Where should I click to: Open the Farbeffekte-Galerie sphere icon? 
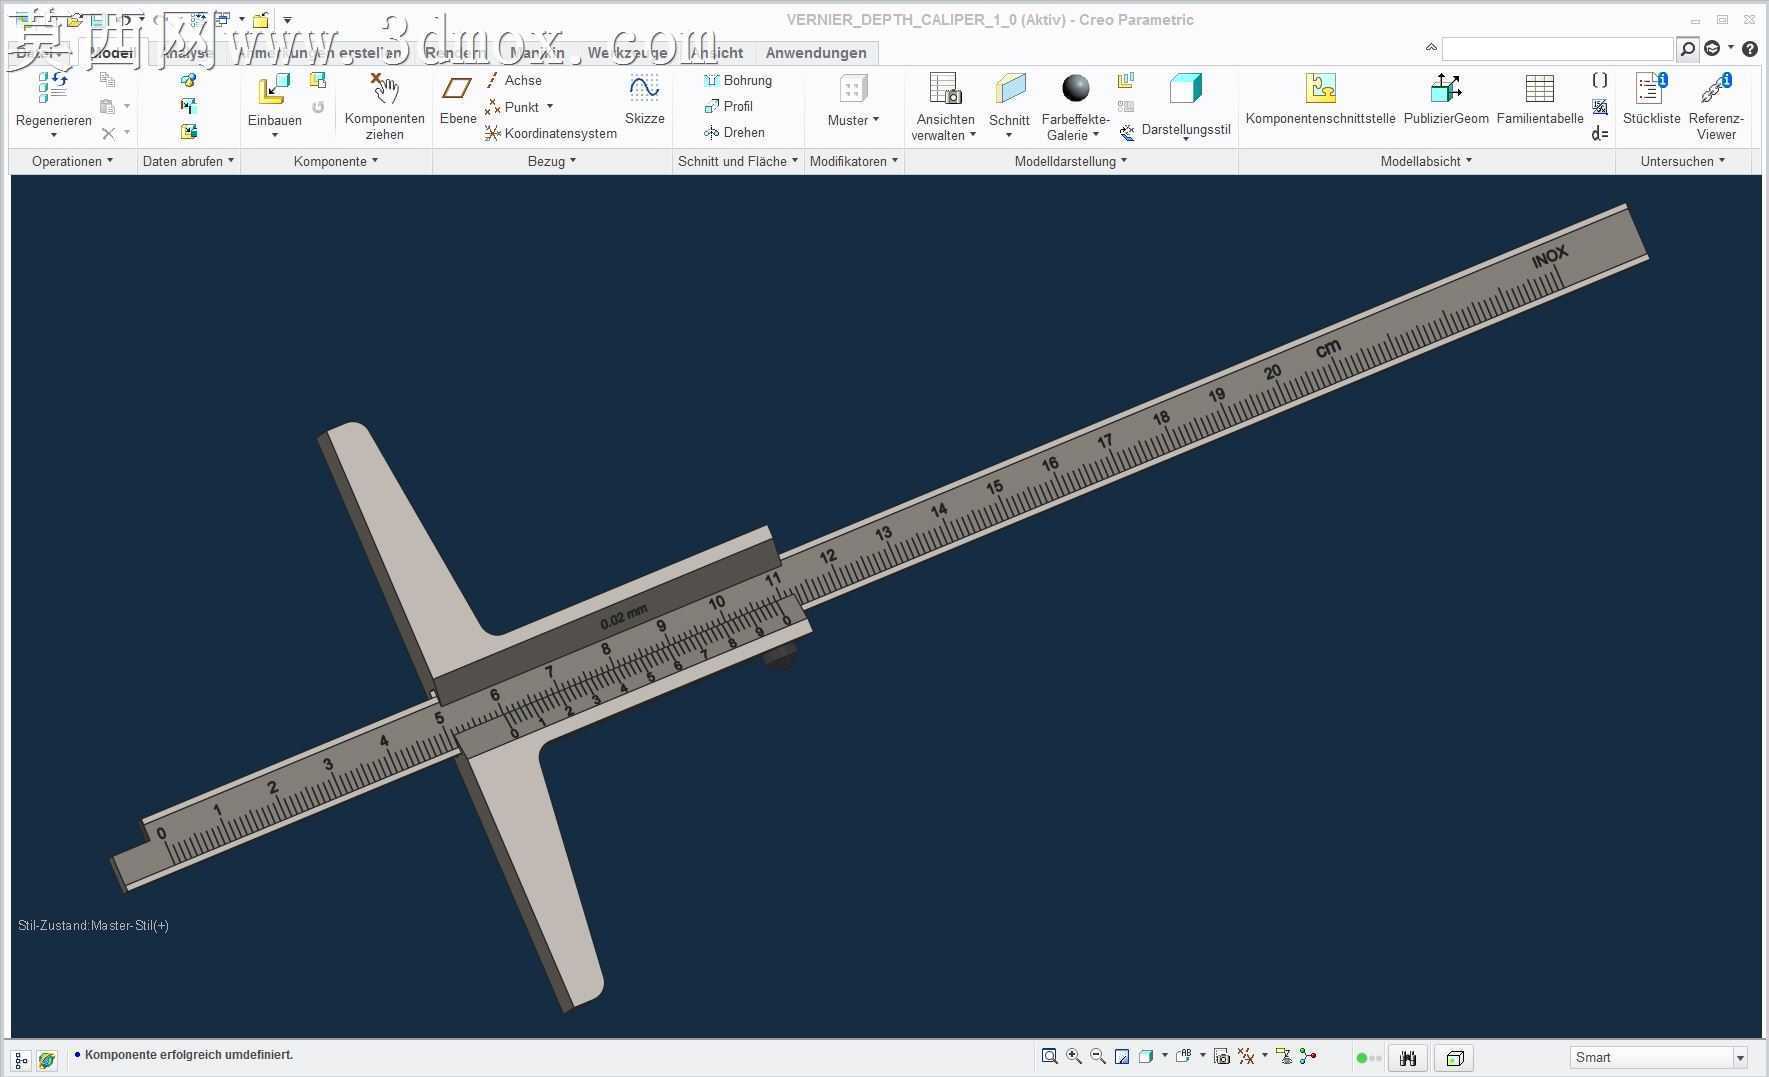coord(1076,88)
